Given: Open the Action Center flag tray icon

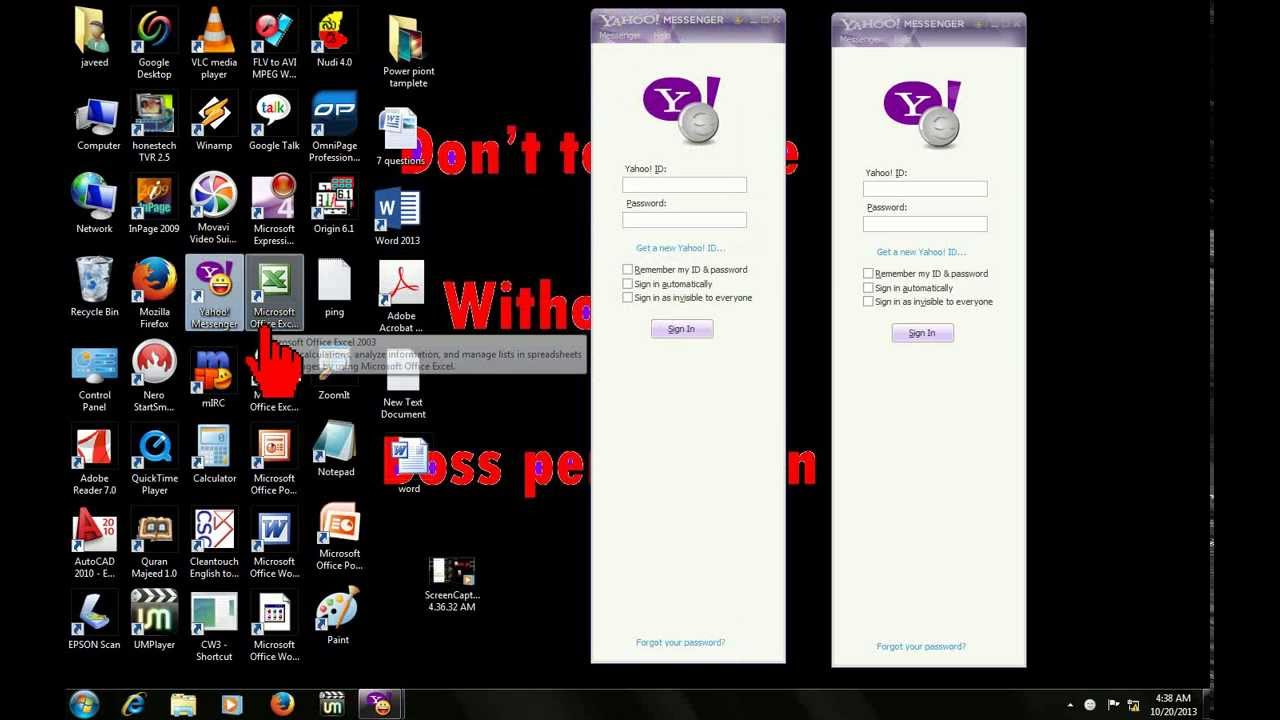Looking at the screenshot, I should (1114, 704).
